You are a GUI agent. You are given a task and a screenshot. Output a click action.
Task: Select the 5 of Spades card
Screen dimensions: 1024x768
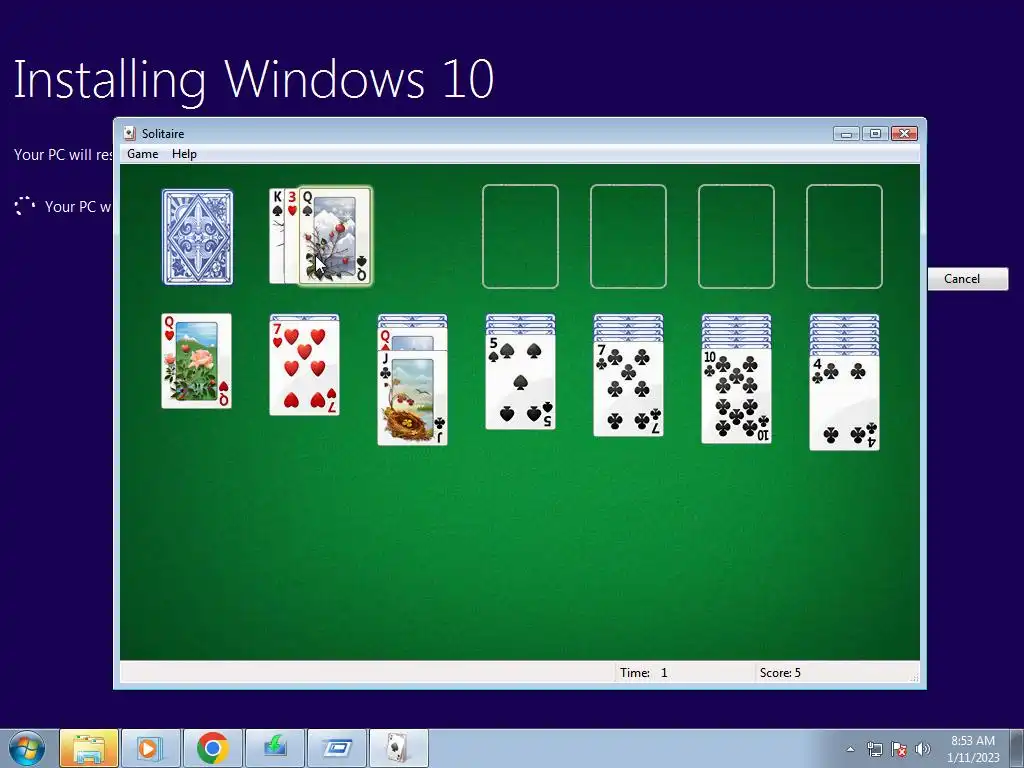pyautogui.click(x=520, y=382)
